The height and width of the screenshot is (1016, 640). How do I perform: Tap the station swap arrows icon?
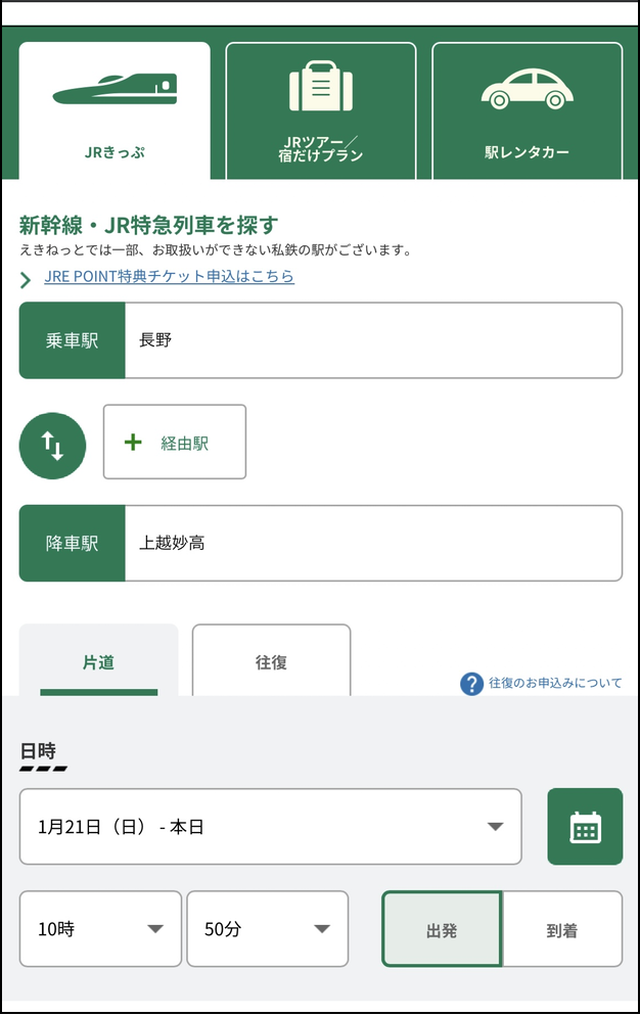pyautogui.click(x=52, y=445)
